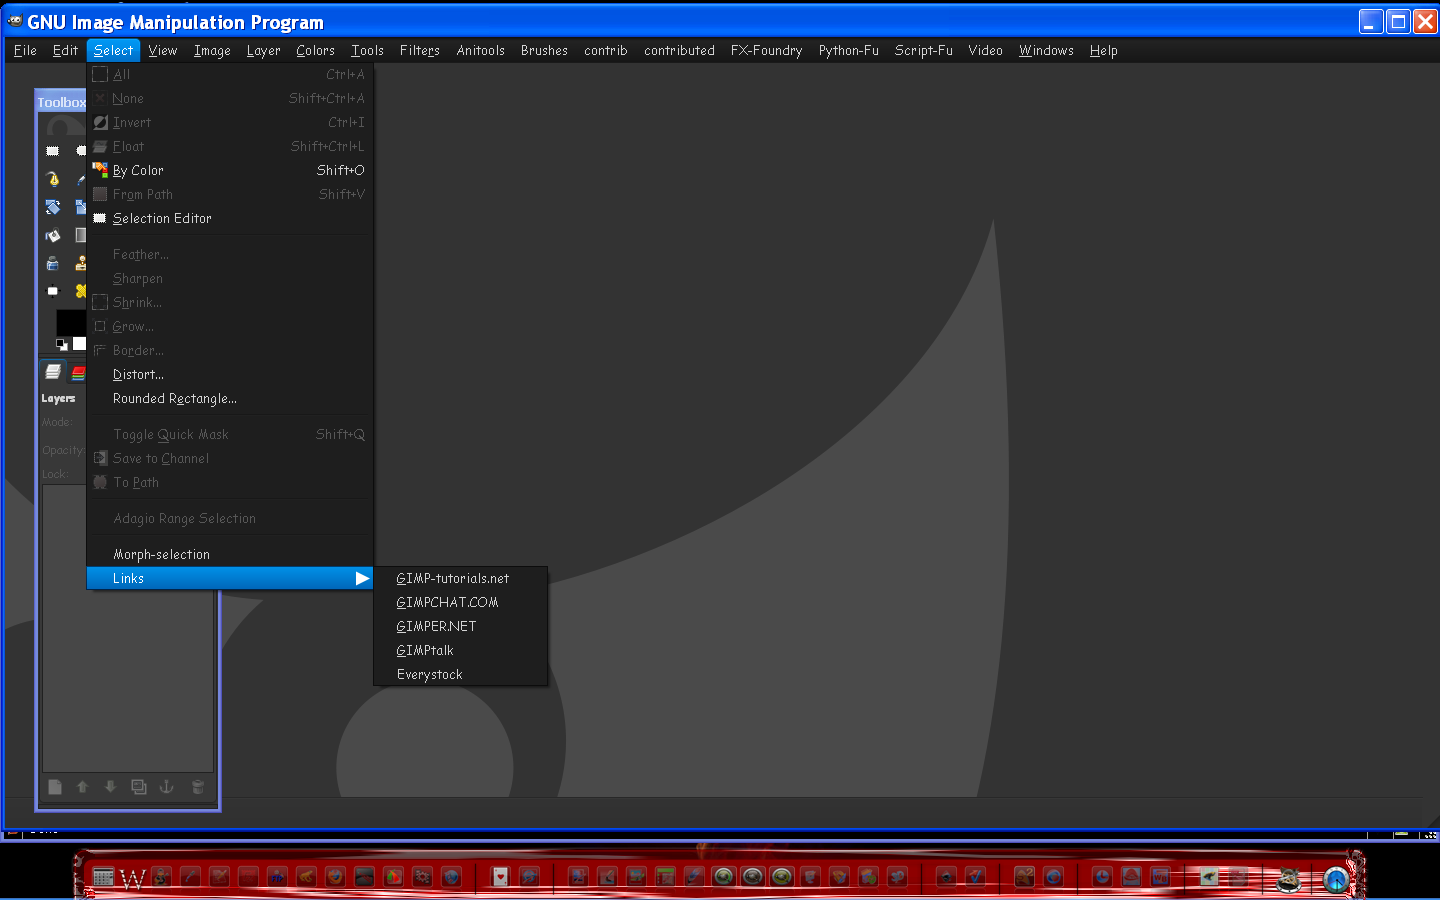The height and width of the screenshot is (900, 1440).
Task: Click the blue clock at dock's right end
Action: point(1336,879)
